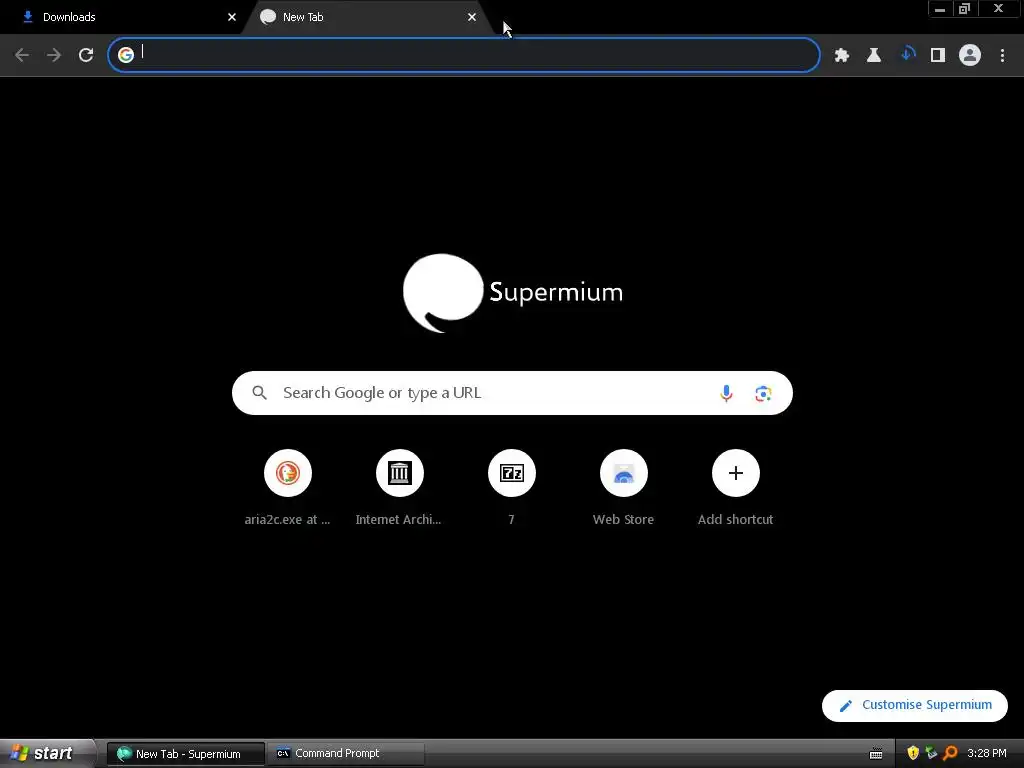Focus the Search Google or type a URL box

pos(512,393)
